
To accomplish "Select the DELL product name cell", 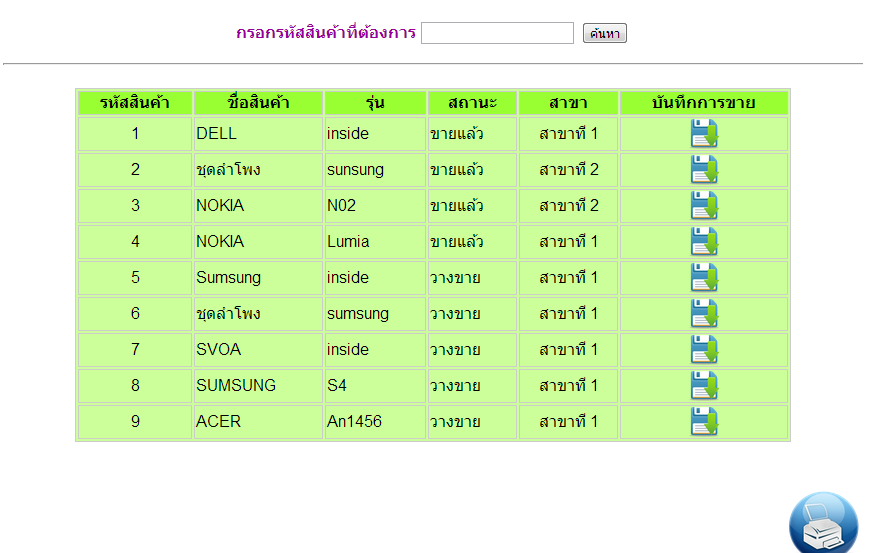I will (x=258, y=134).
